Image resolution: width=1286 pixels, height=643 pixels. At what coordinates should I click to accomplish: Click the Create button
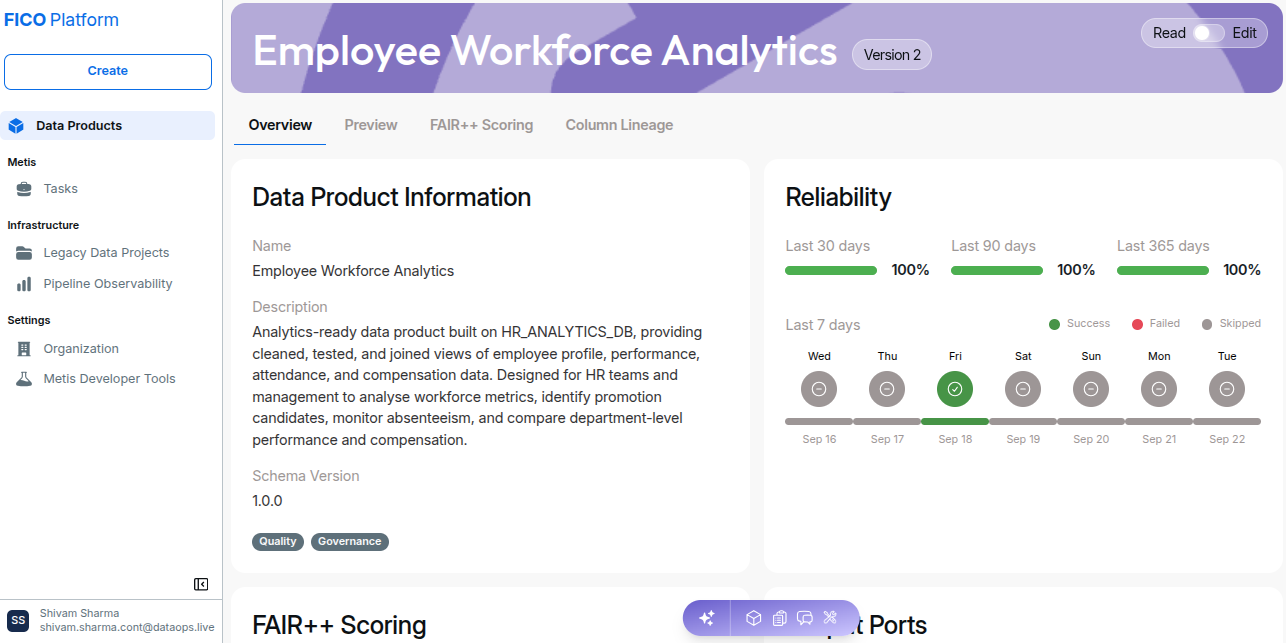108,72
